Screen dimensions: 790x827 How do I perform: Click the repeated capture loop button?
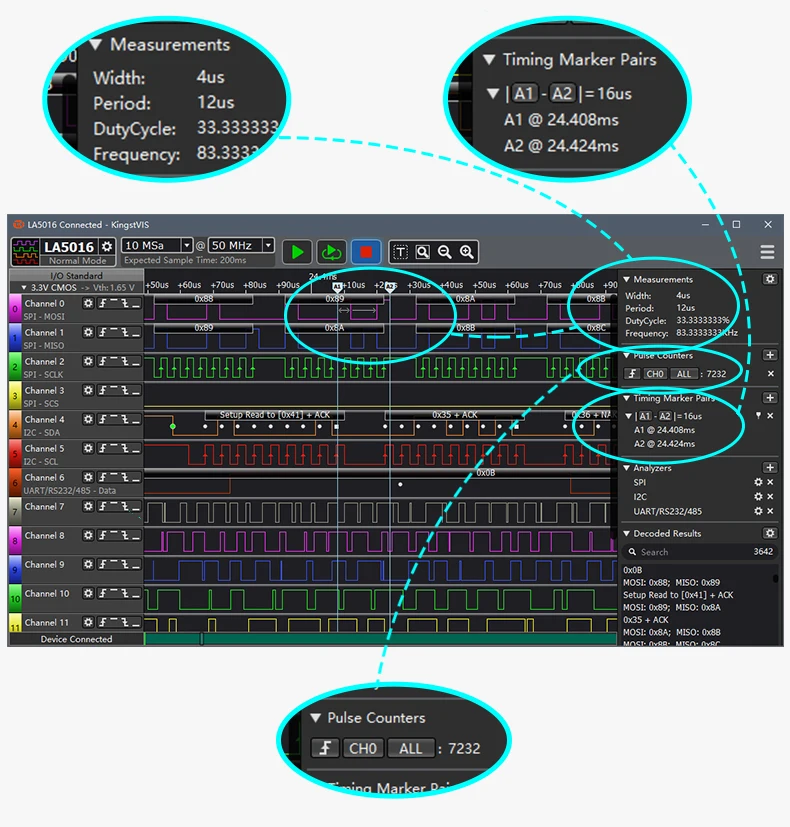coord(331,252)
